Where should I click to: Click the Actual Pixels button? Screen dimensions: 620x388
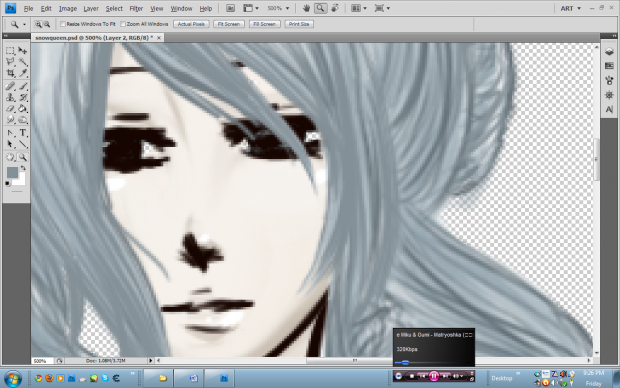tap(191, 24)
